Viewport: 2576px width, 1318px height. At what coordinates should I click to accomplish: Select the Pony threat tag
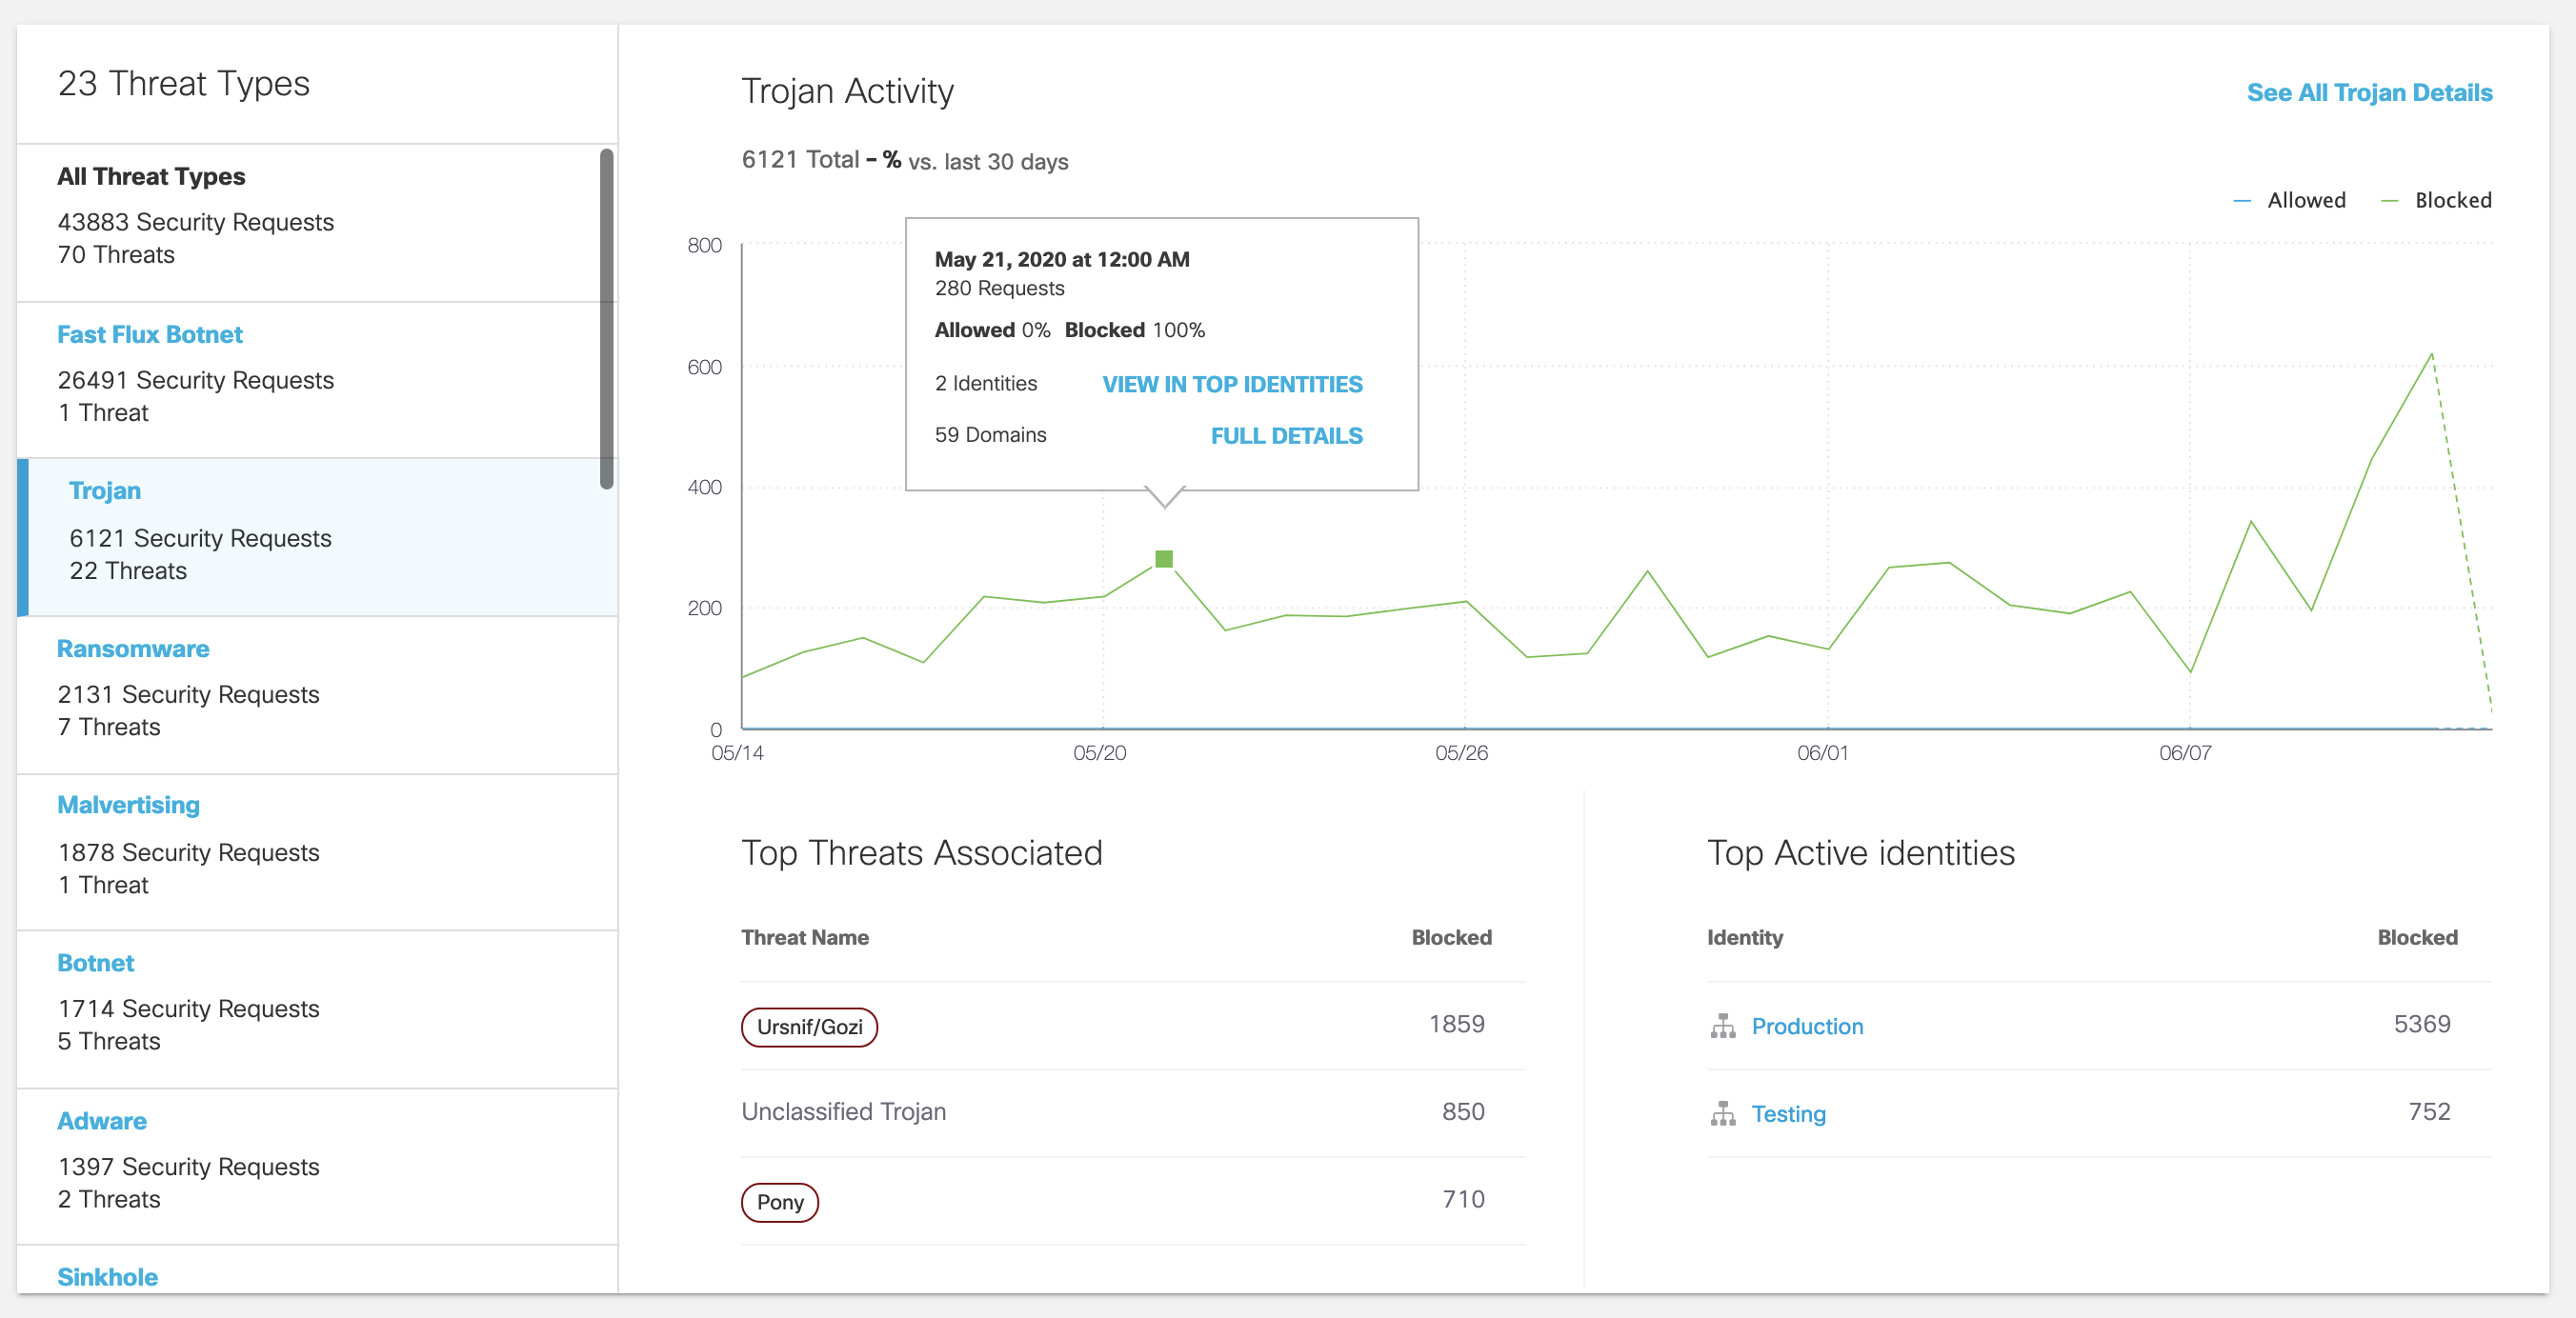(780, 1202)
